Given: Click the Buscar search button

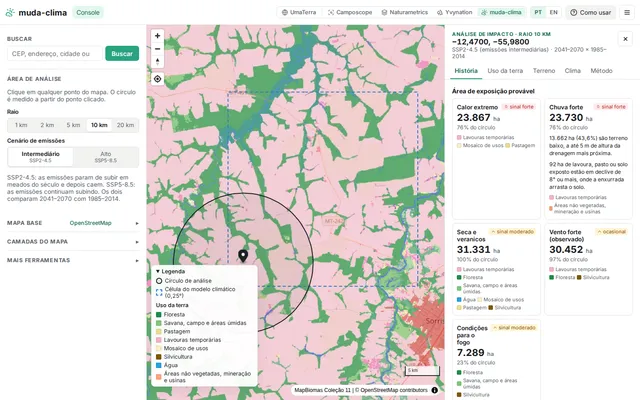Looking at the screenshot, I should pyautogui.click(x=122, y=53).
